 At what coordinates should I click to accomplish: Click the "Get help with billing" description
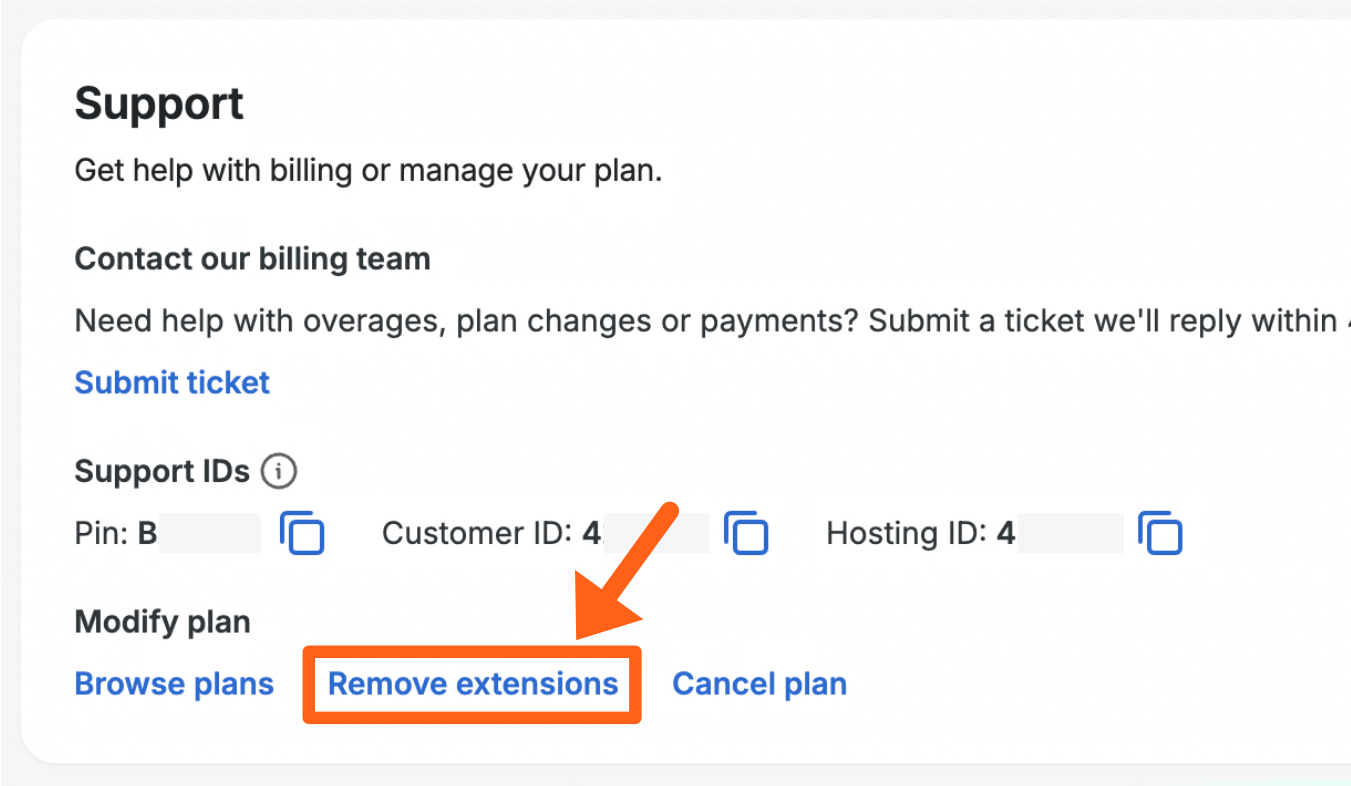368,171
